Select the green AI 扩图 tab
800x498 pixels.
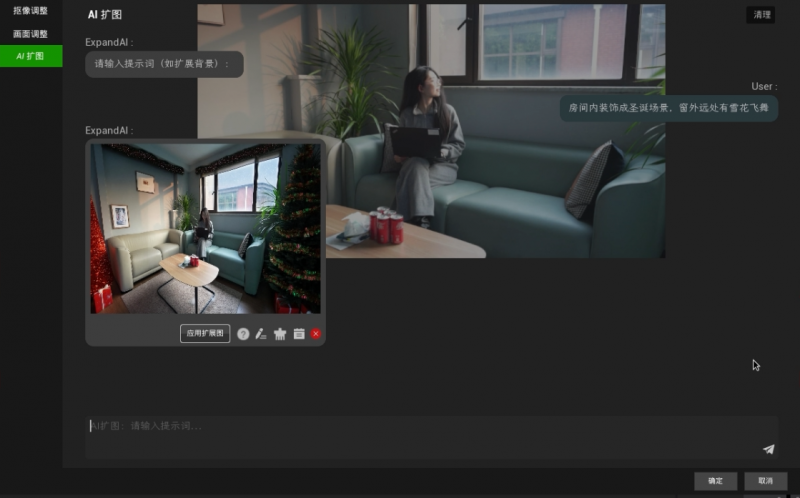coord(30,56)
